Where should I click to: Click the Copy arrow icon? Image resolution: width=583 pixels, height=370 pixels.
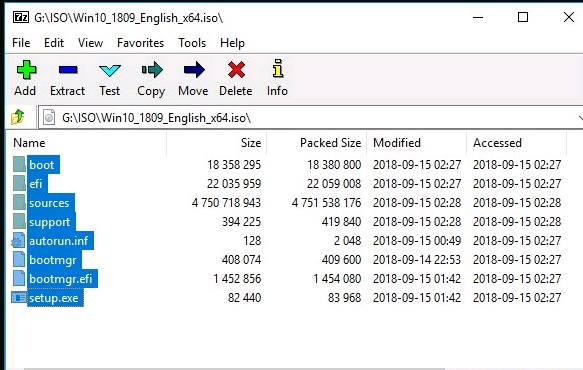152,70
